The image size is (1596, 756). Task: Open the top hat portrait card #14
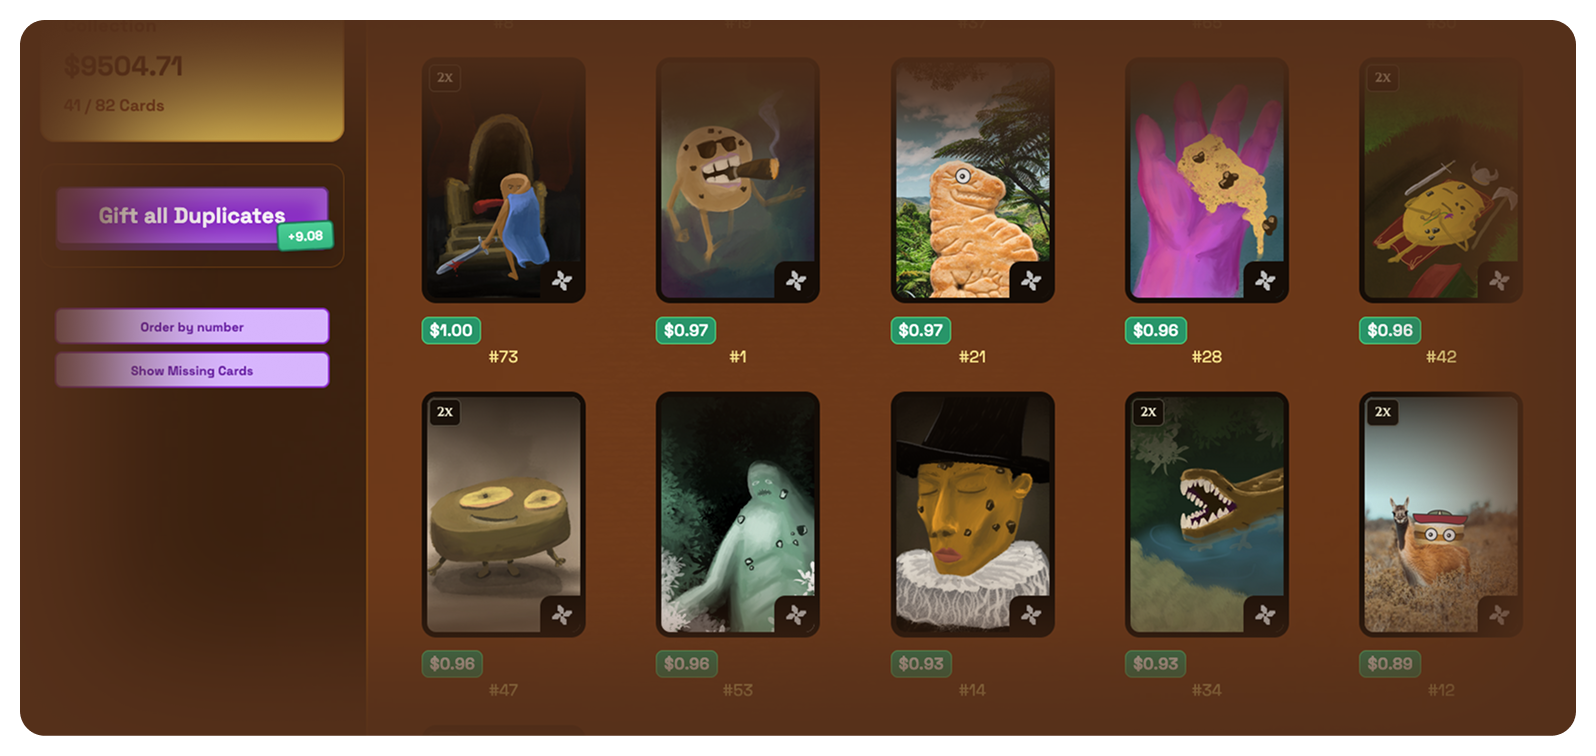pos(972,514)
